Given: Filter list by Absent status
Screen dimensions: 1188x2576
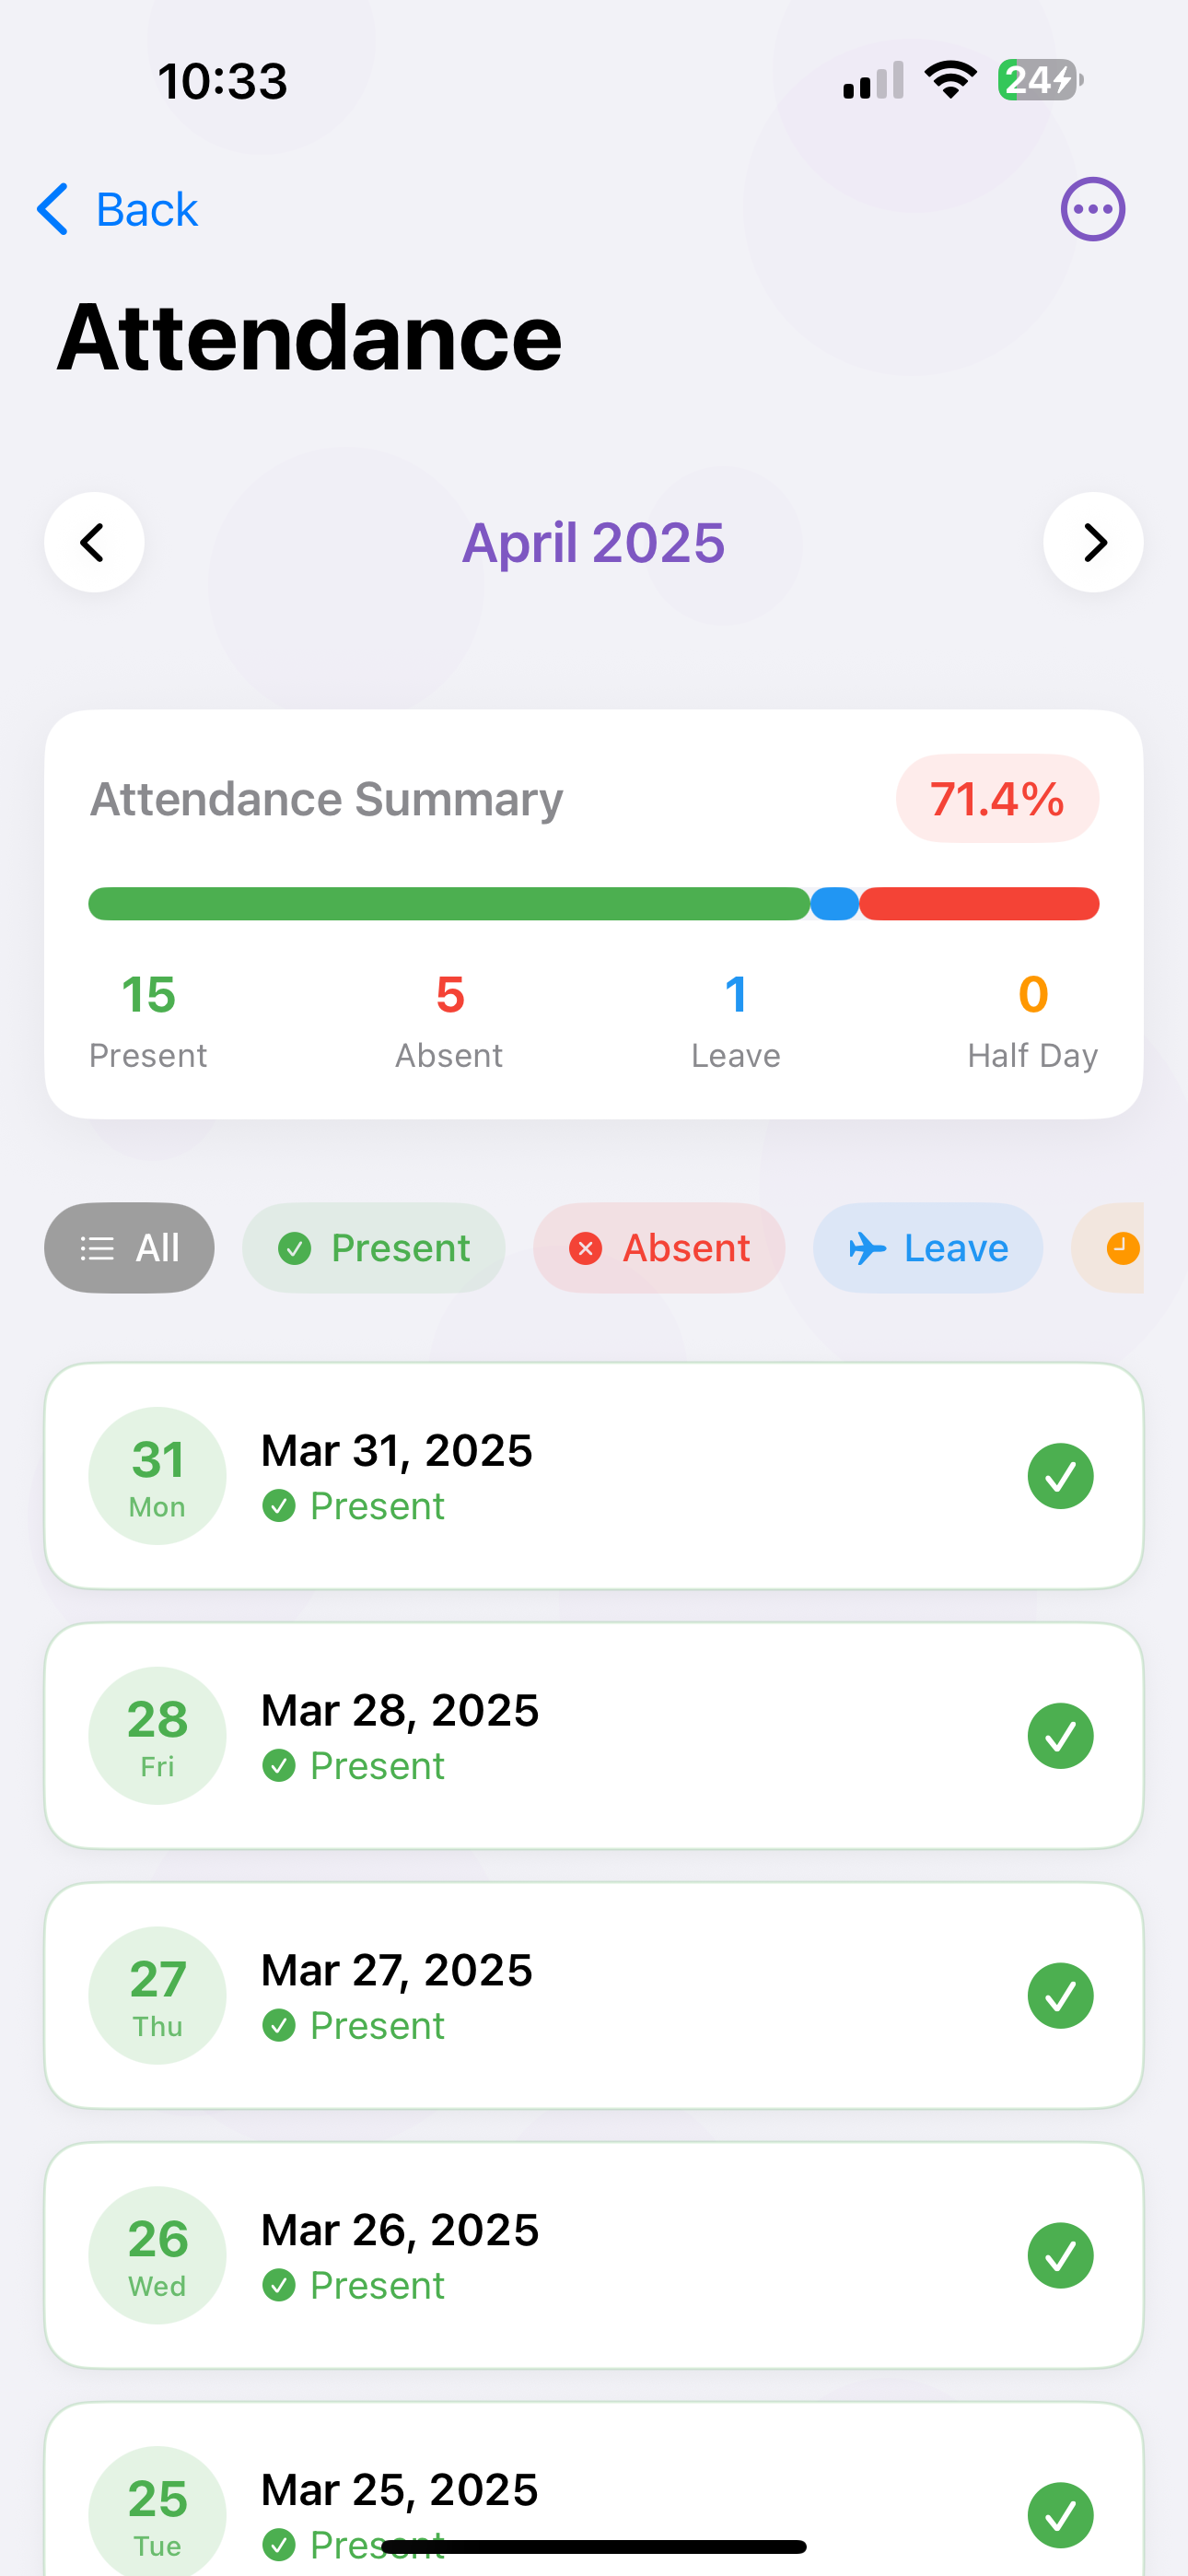Looking at the screenshot, I should tap(659, 1248).
